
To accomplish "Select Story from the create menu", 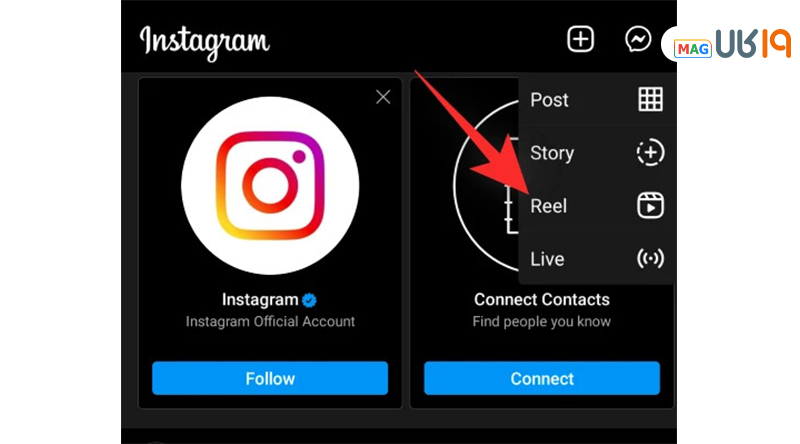I will (x=596, y=153).
